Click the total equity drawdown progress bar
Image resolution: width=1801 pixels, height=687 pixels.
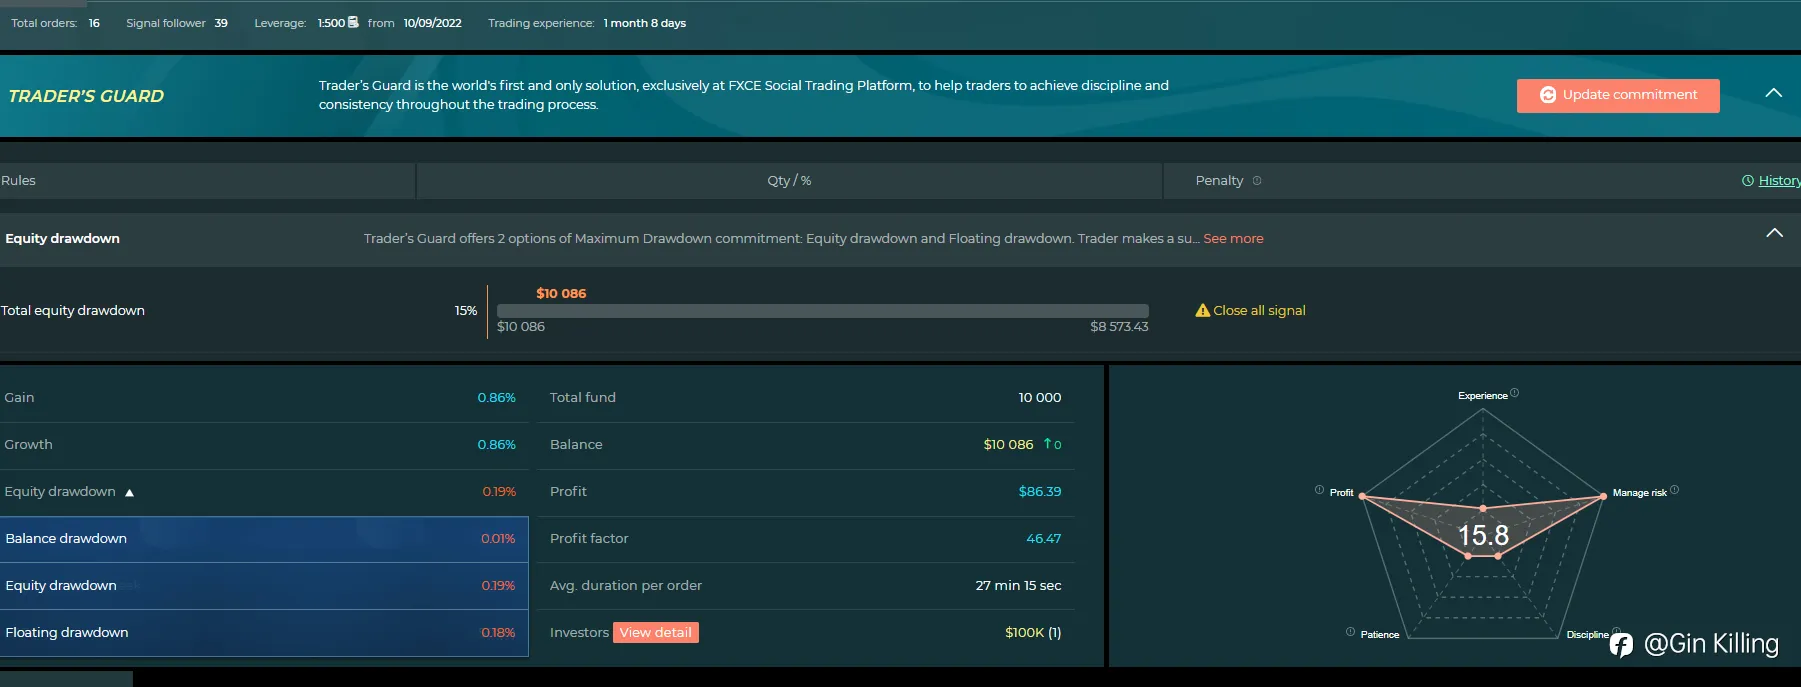(x=823, y=311)
